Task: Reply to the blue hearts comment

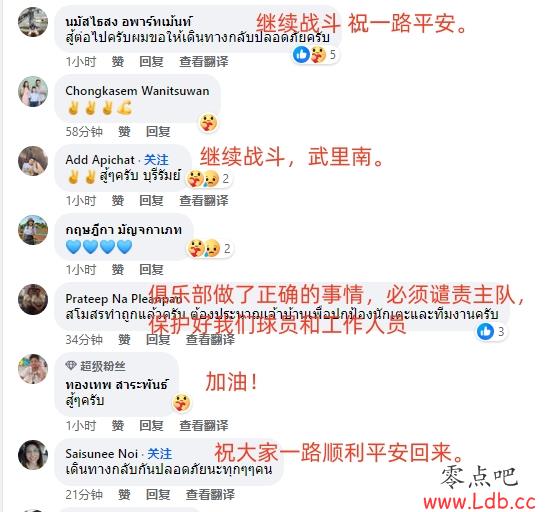Action: (x=151, y=269)
